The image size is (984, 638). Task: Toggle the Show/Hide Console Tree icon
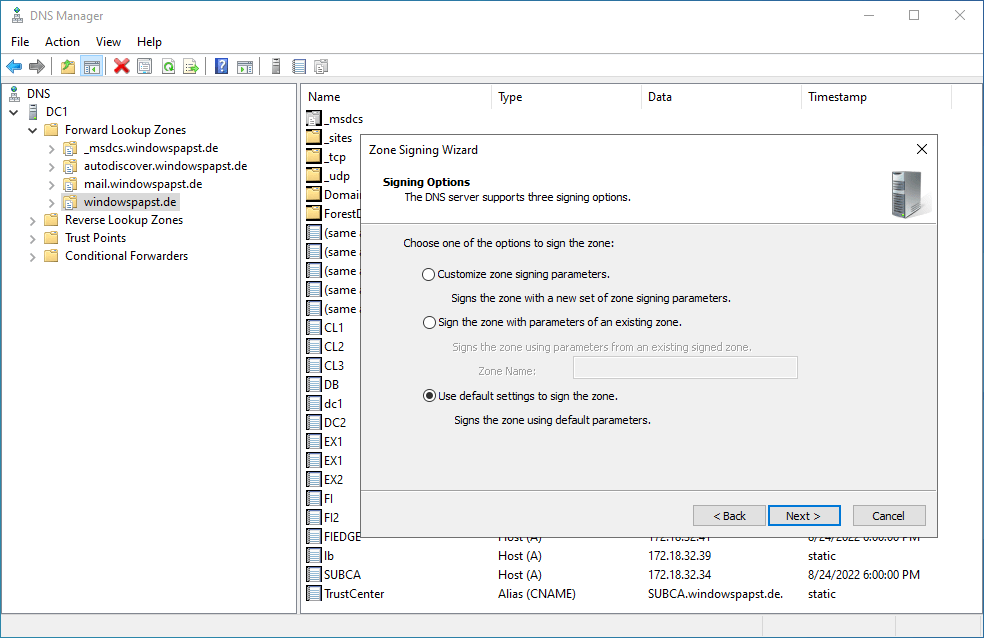click(91, 67)
